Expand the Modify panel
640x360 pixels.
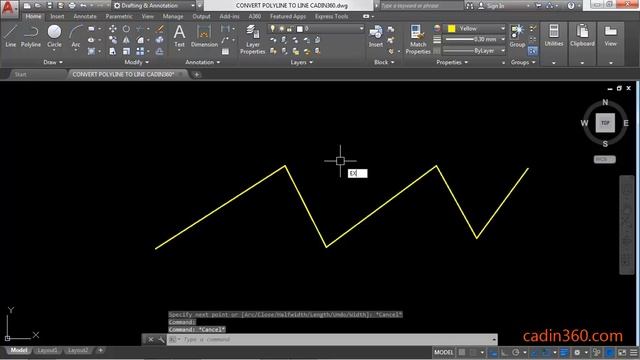tap(136, 62)
